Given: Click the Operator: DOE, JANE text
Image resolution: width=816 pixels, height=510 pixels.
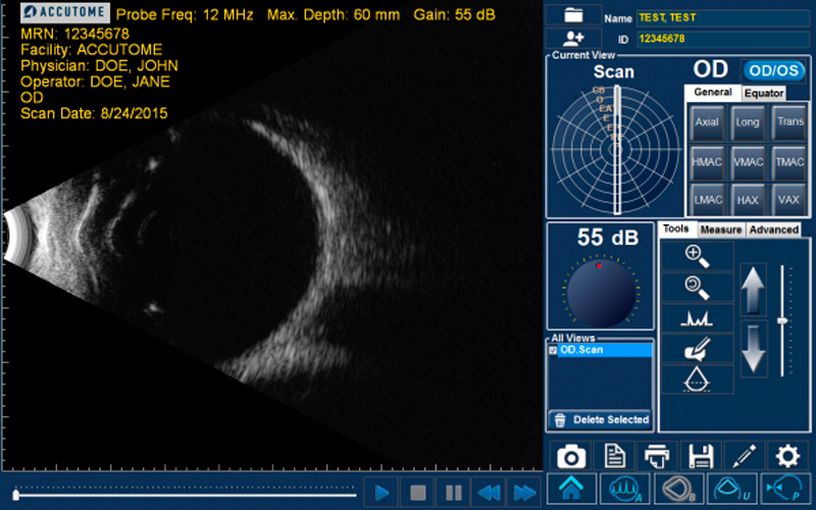Looking at the screenshot, I should pos(95,82).
